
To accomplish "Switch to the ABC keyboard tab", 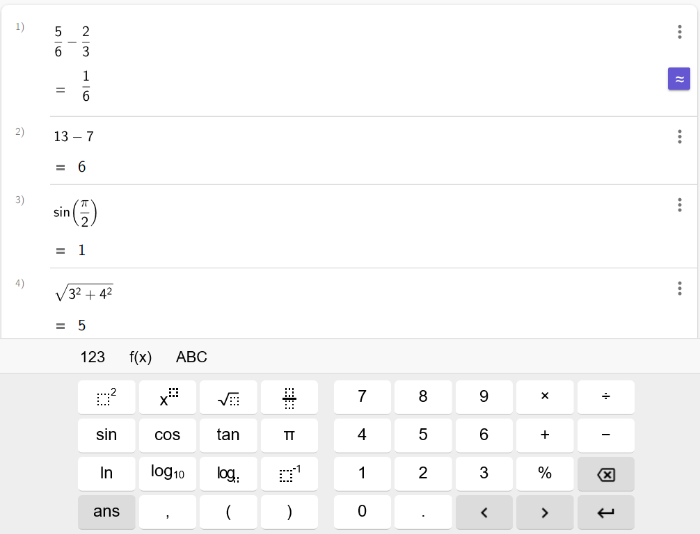I will (x=192, y=357).
